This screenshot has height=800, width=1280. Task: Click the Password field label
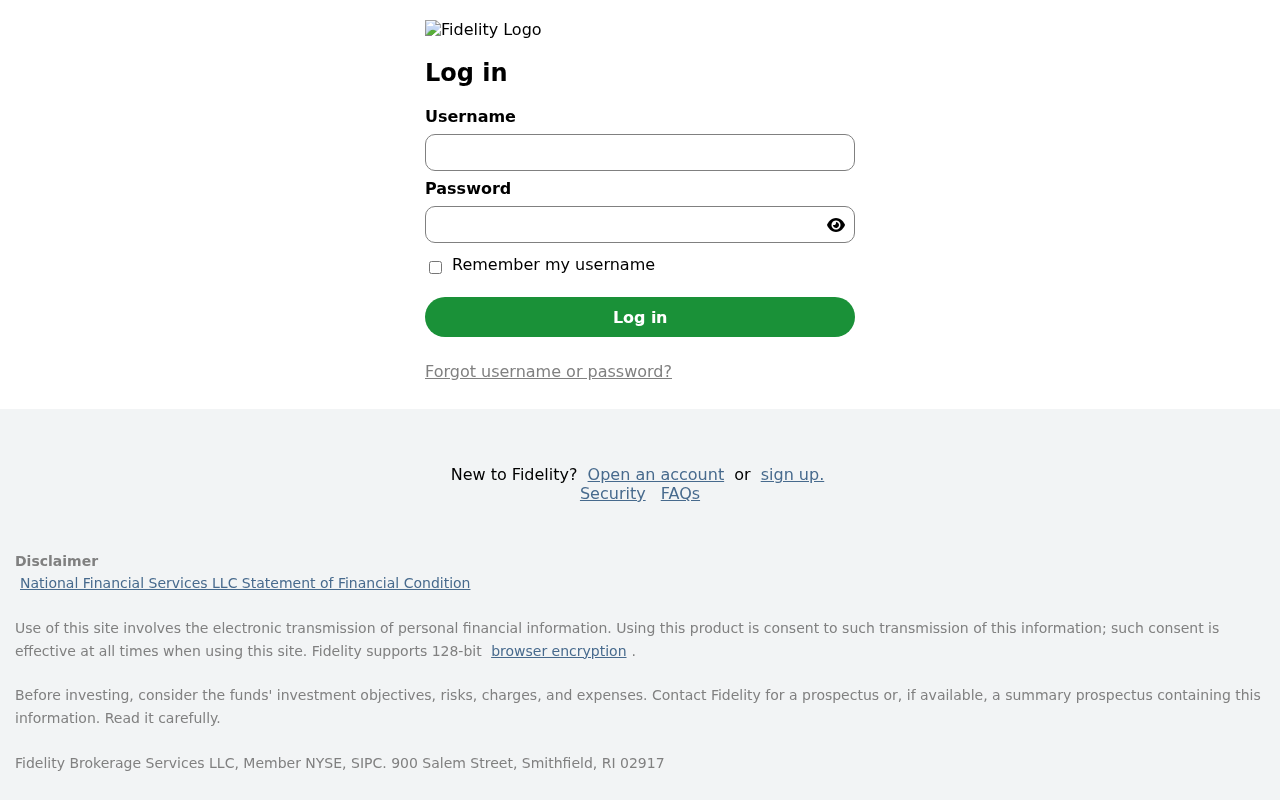468,189
